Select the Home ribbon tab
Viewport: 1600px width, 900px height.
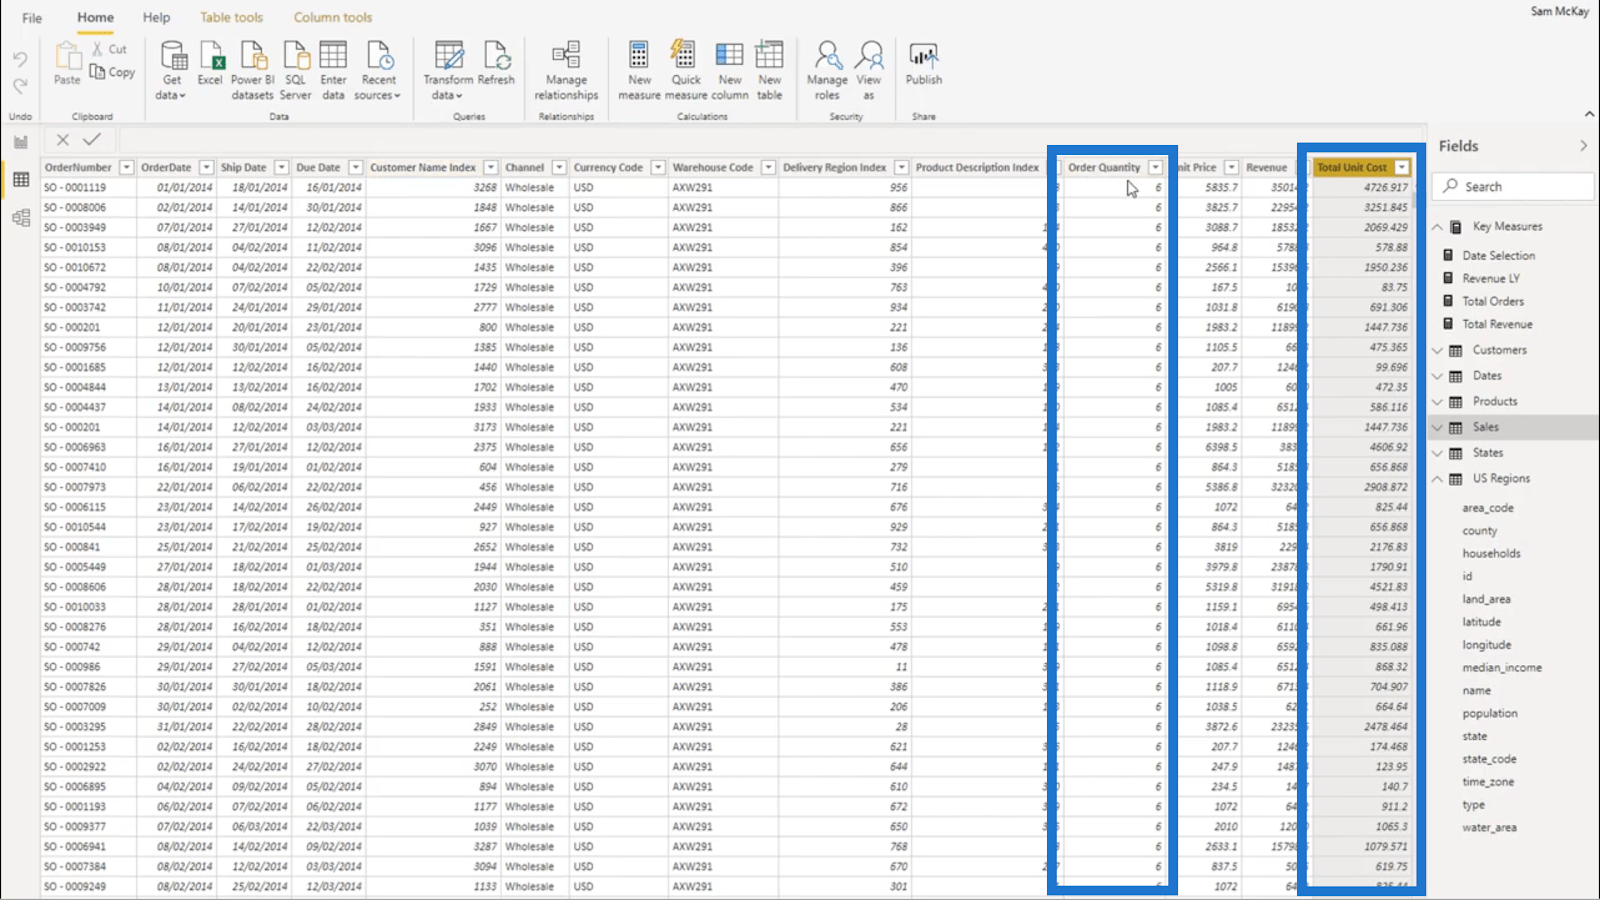pyautogui.click(x=95, y=18)
